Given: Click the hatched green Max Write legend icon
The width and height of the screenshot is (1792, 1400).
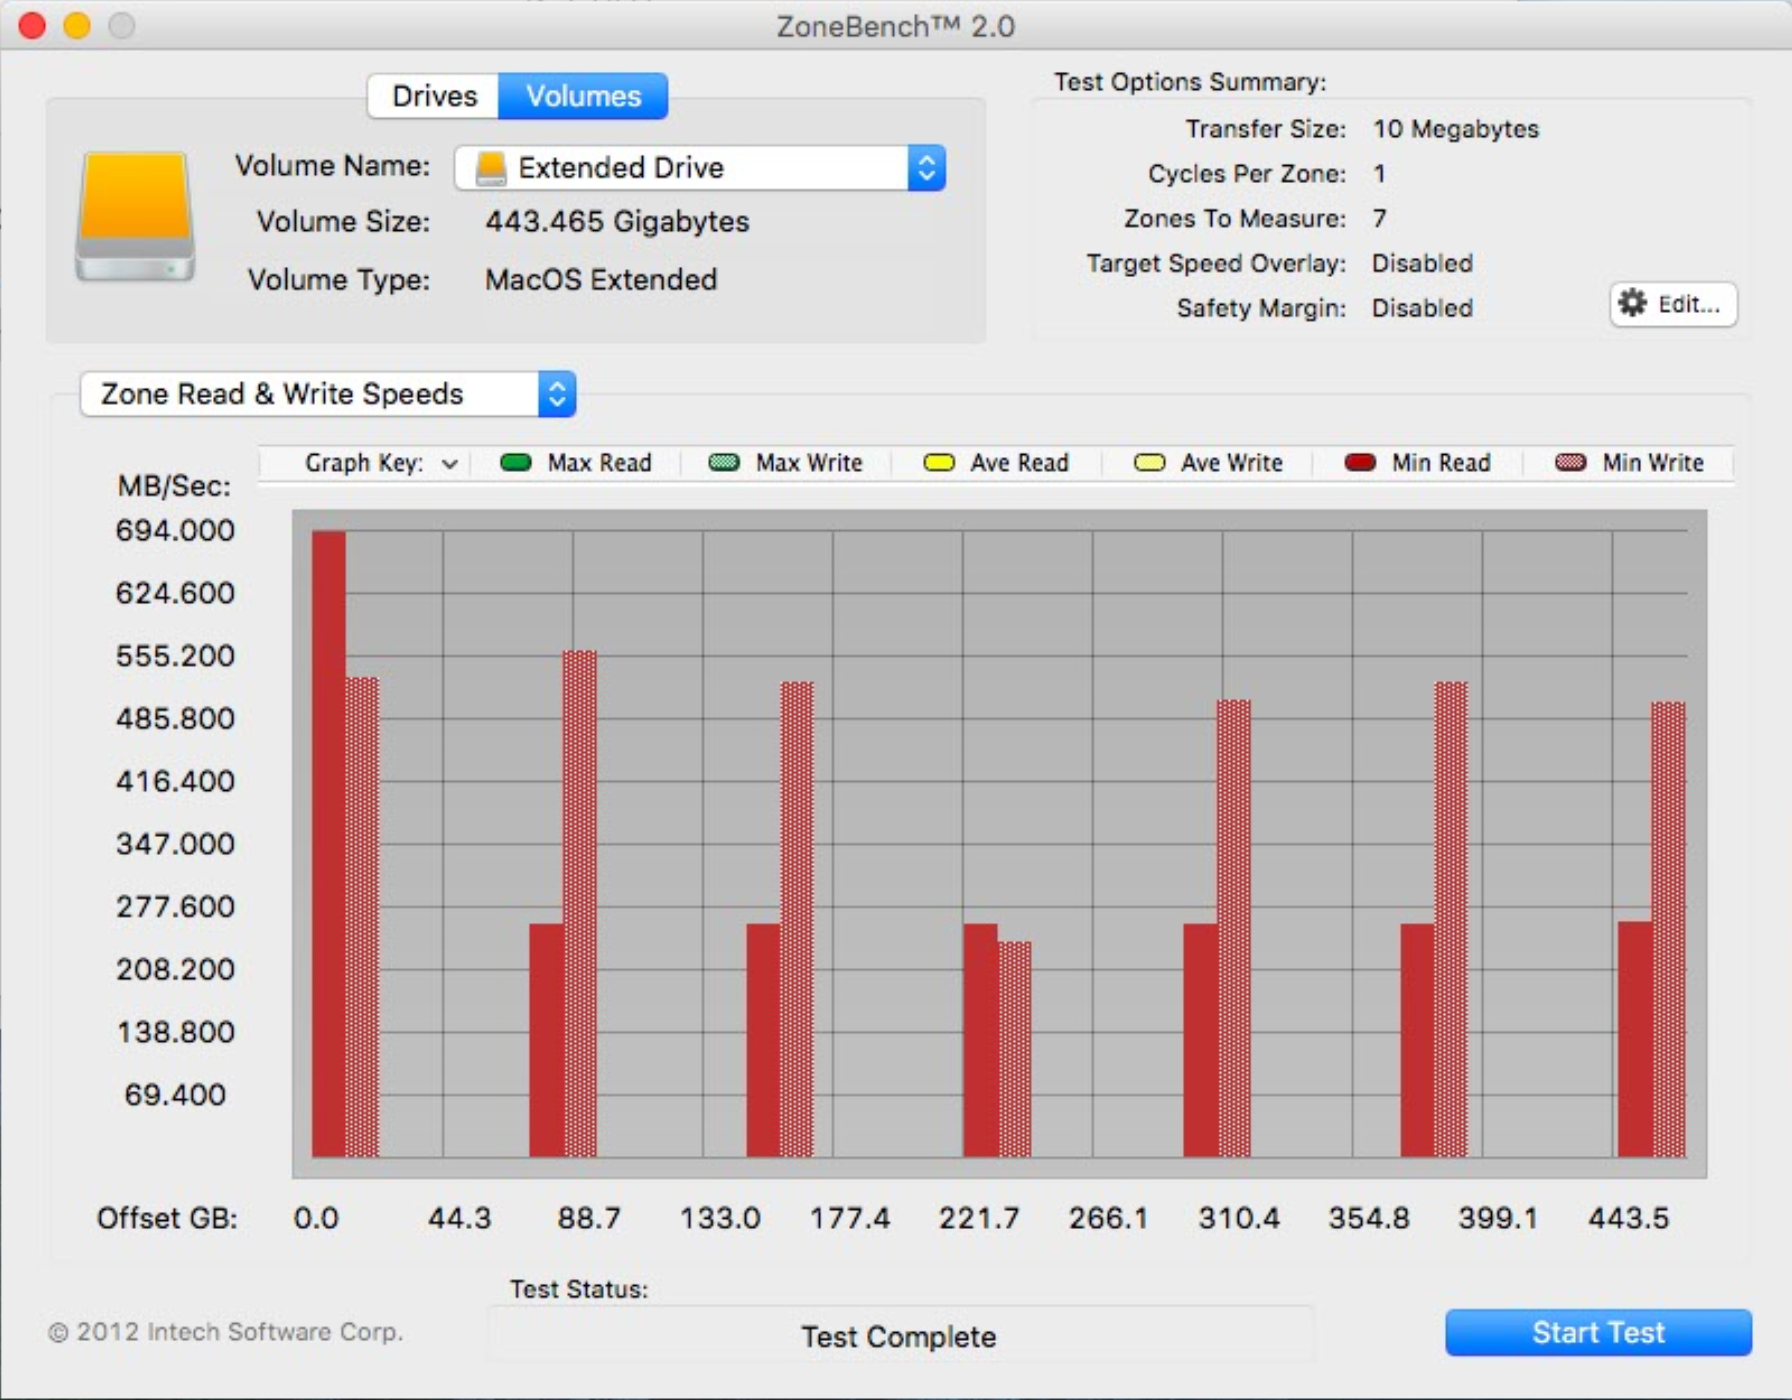Looking at the screenshot, I should pyautogui.click(x=723, y=462).
